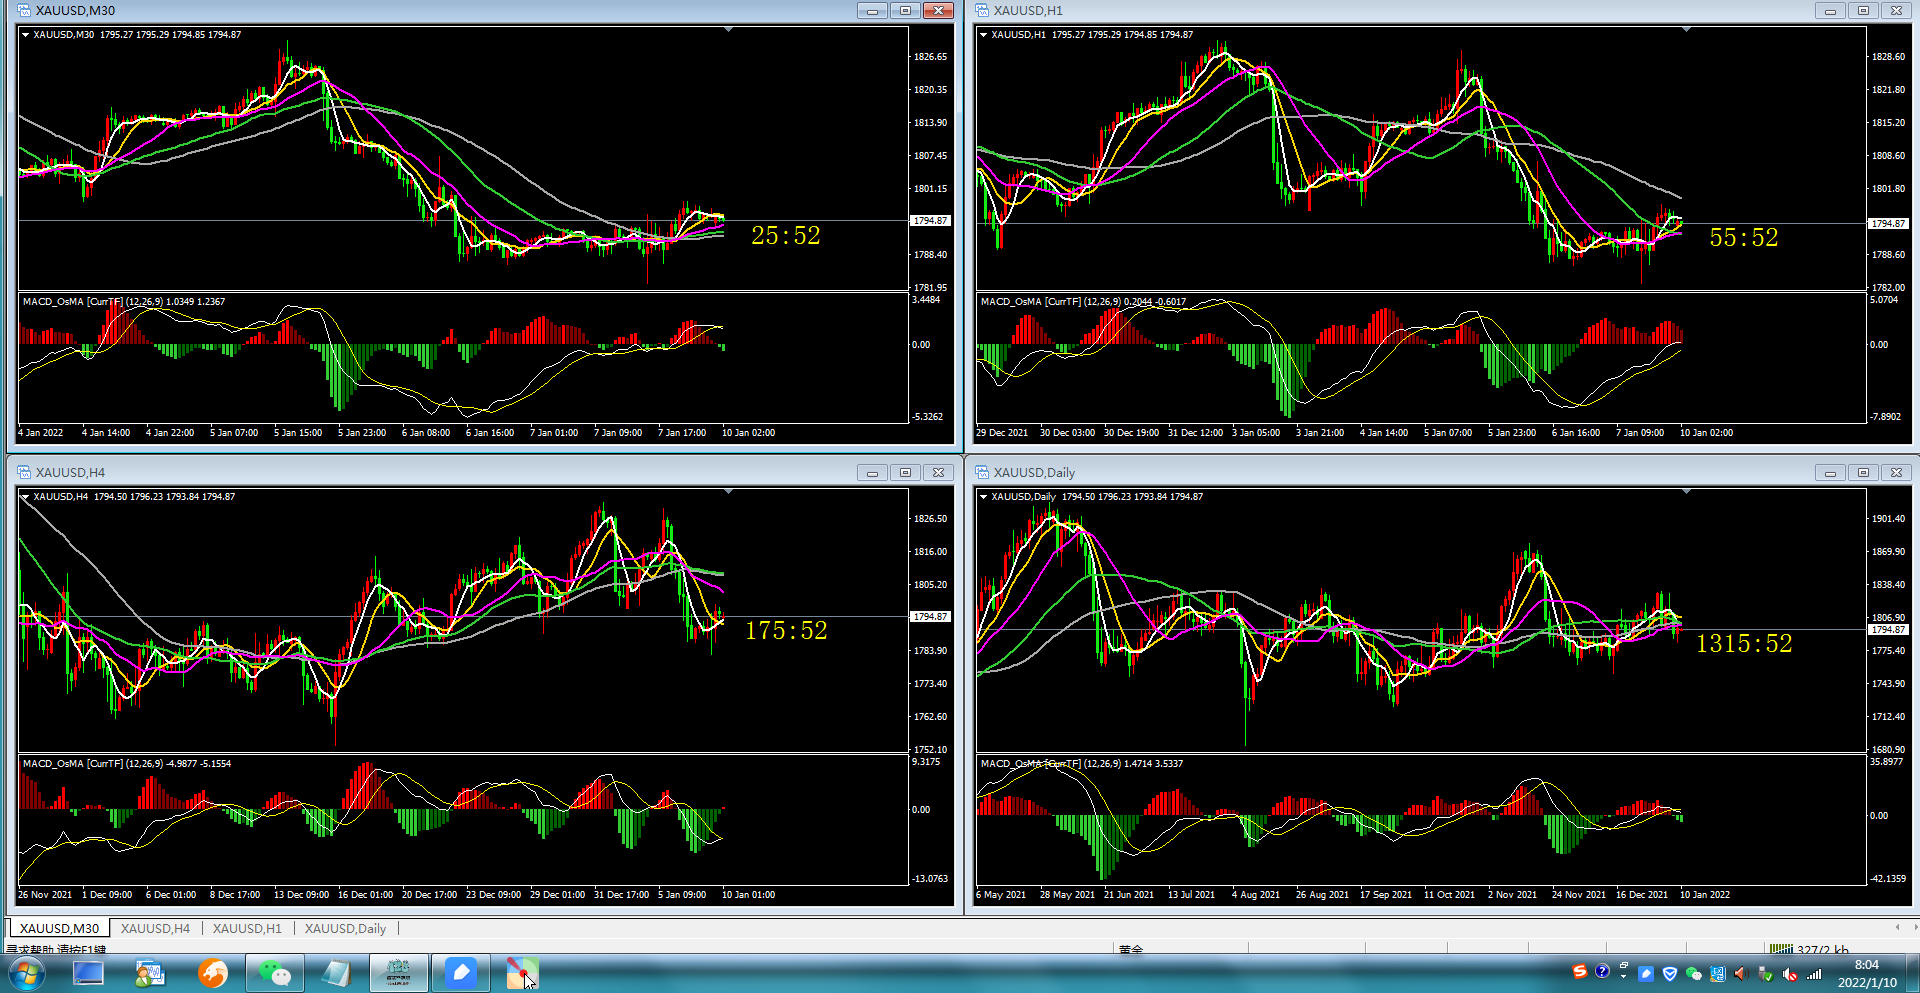Click the '6 May 2021' date on Daily axis
This screenshot has height=993, width=1920.
(1001, 895)
